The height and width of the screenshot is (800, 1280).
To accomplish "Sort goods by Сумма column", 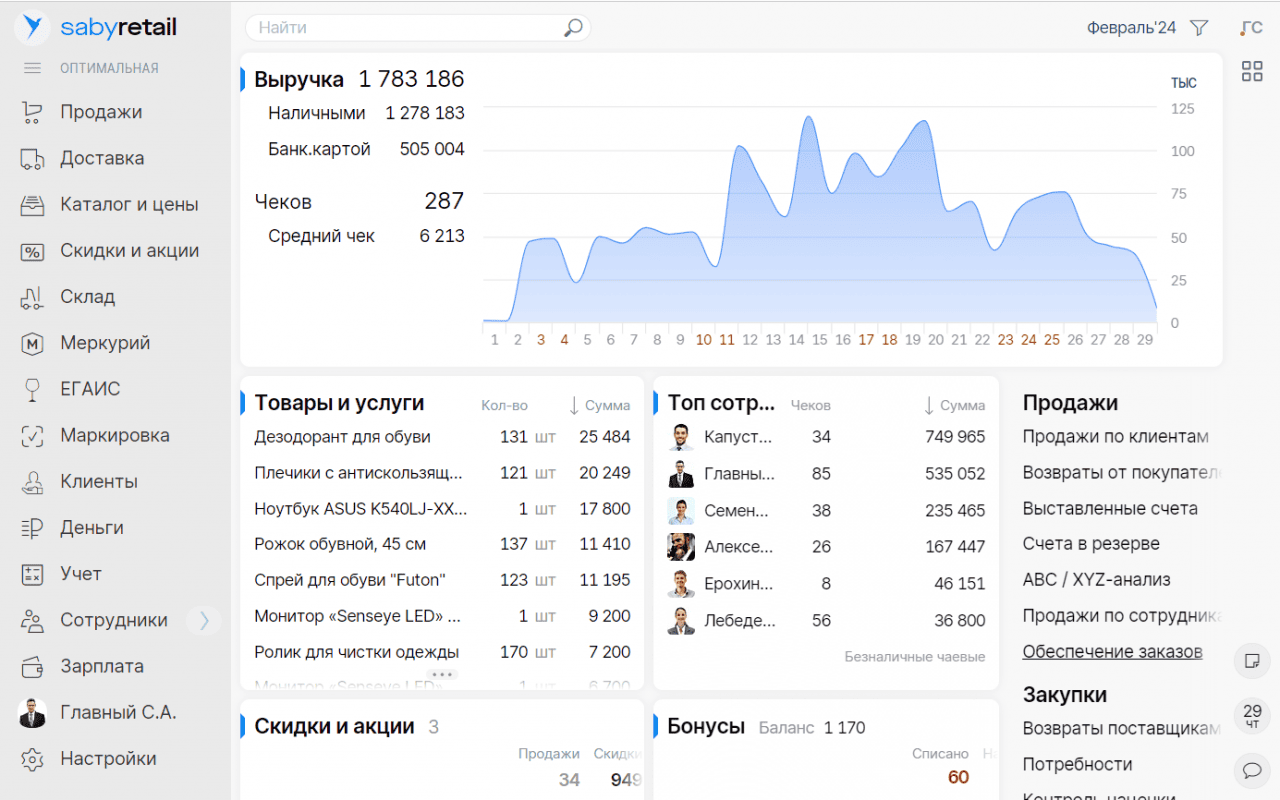I will pyautogui.click(x=600, y=405).
